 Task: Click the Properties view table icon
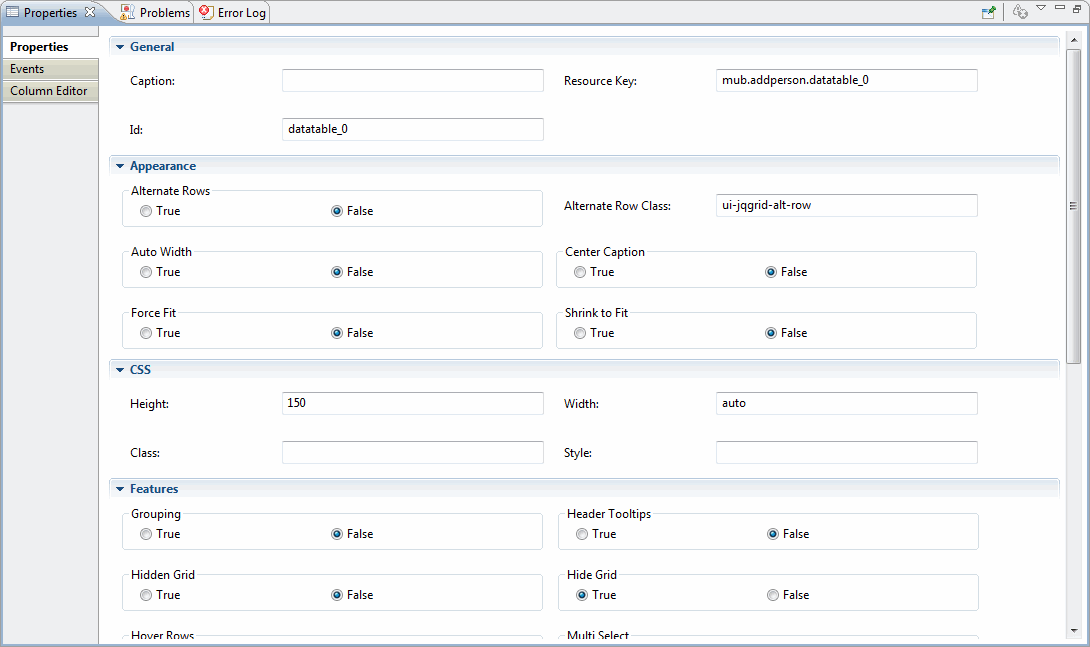[x=13, y=12]
